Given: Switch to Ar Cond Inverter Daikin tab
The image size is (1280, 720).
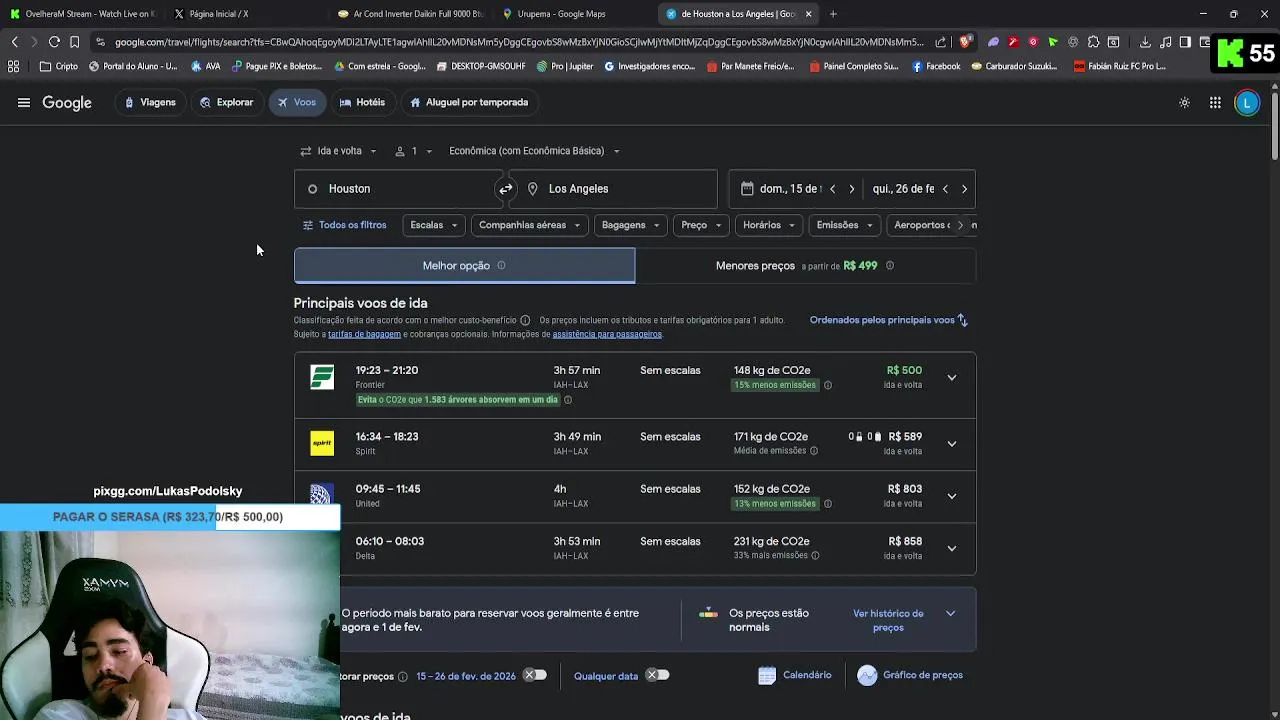Looking at the screenshot, I should 410,14.
